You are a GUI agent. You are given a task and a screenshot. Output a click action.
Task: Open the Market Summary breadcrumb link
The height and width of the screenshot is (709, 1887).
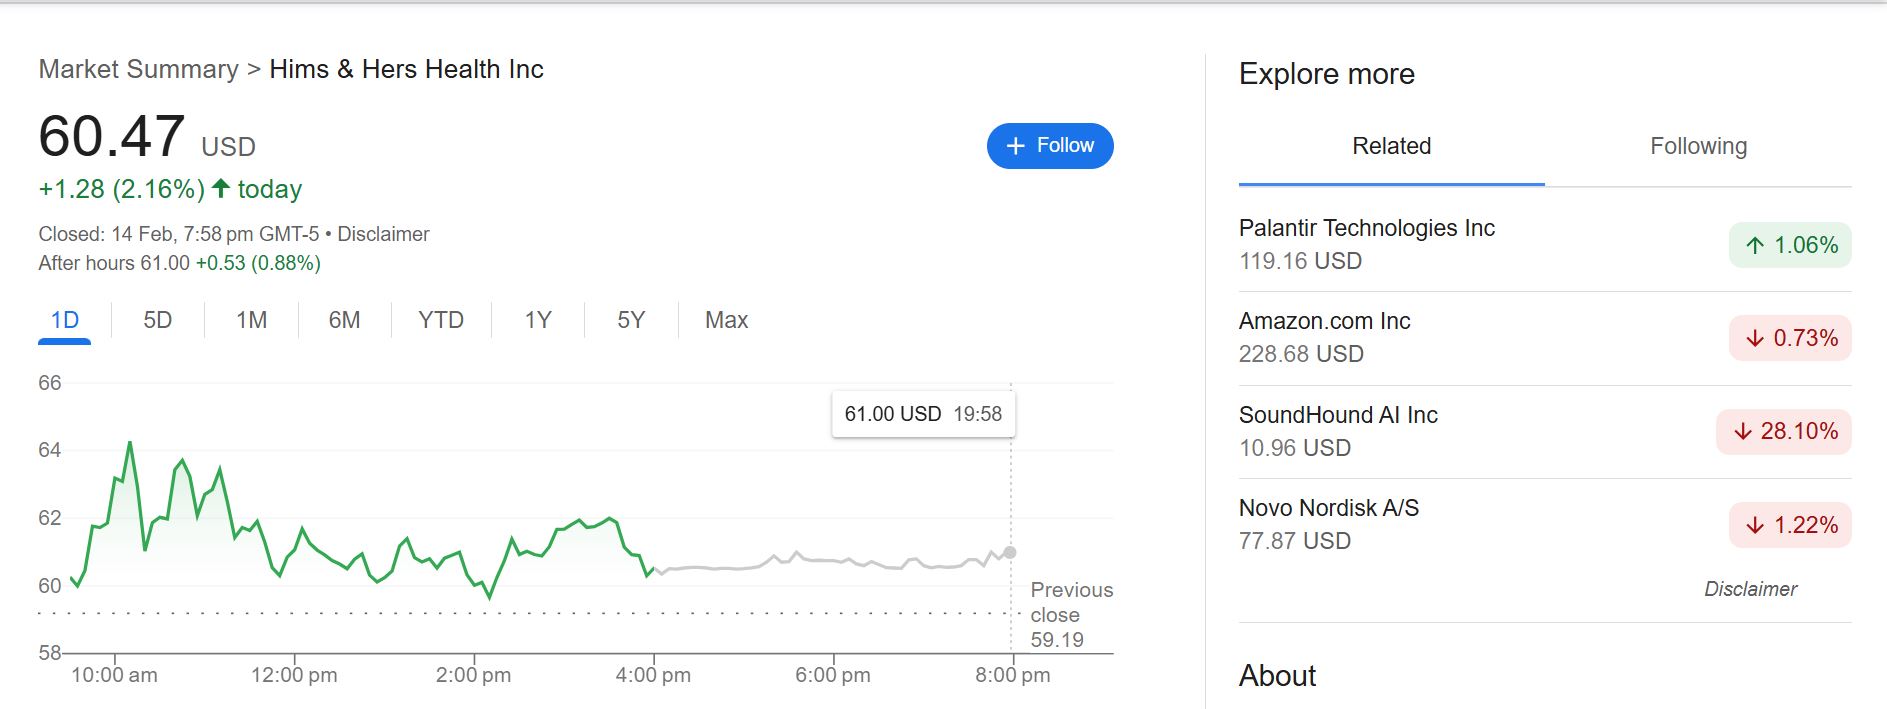[x=138, y=69]
